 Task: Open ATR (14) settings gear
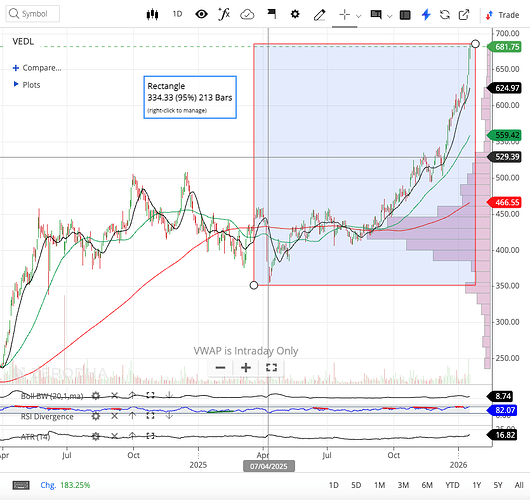[96, 436]
